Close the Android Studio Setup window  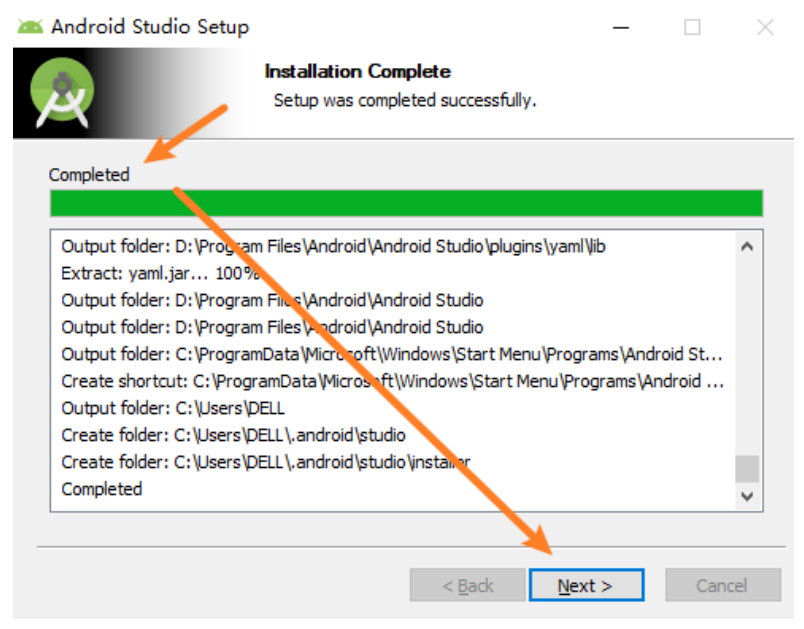[765, 27]
